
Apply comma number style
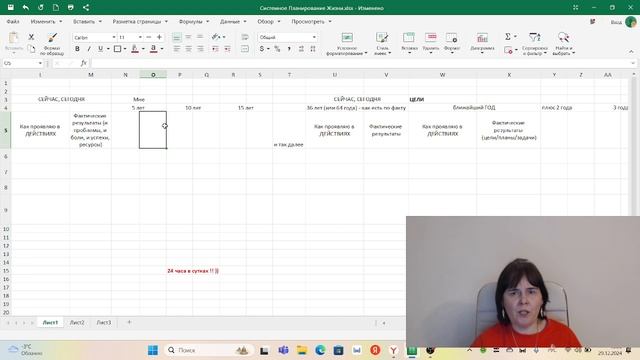coord(289,49)
